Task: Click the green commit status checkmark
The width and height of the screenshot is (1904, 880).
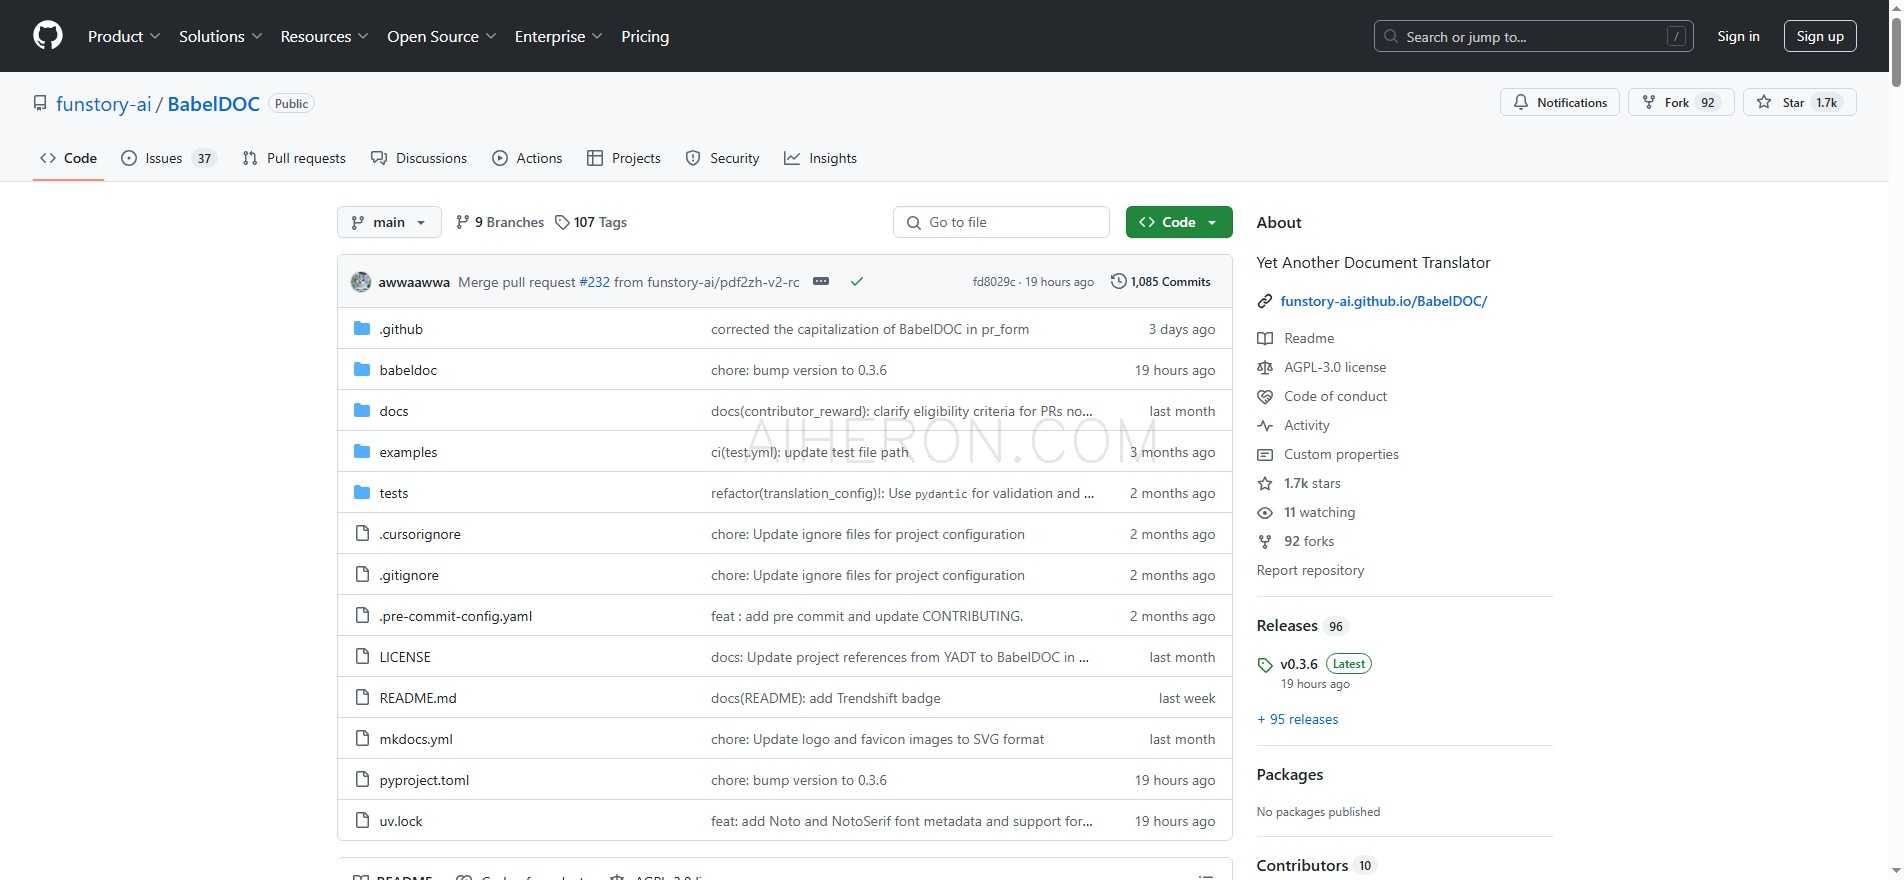Action: [x=857, y=282]
